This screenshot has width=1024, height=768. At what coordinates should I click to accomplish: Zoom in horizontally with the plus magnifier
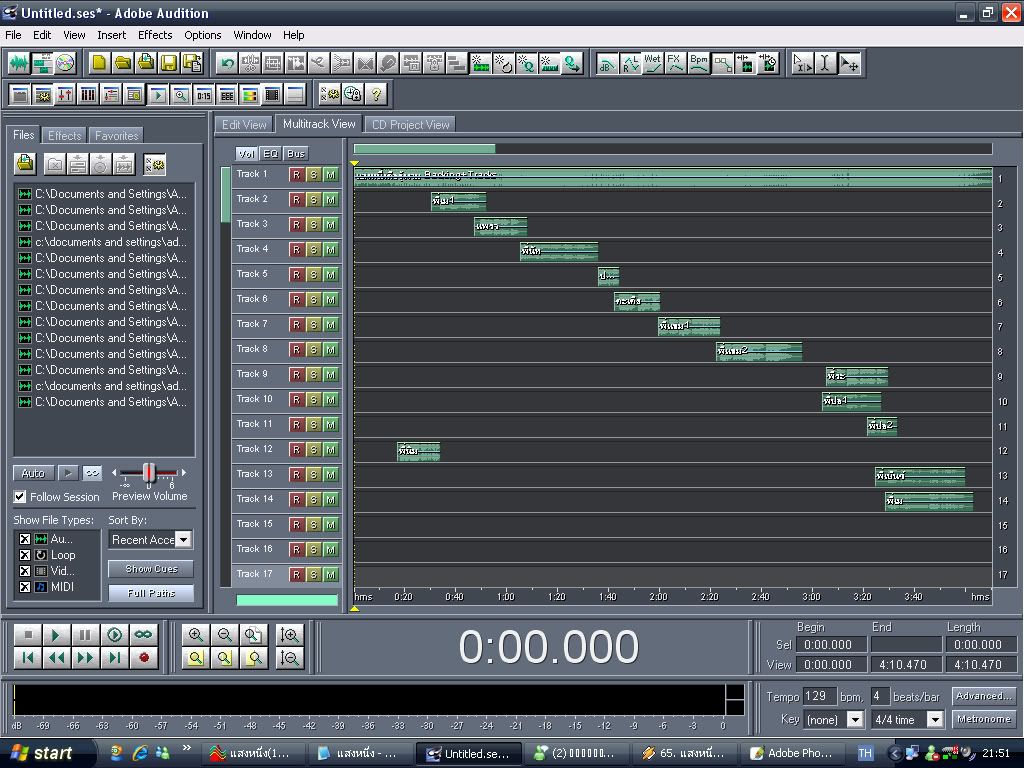tap(195, 635)
